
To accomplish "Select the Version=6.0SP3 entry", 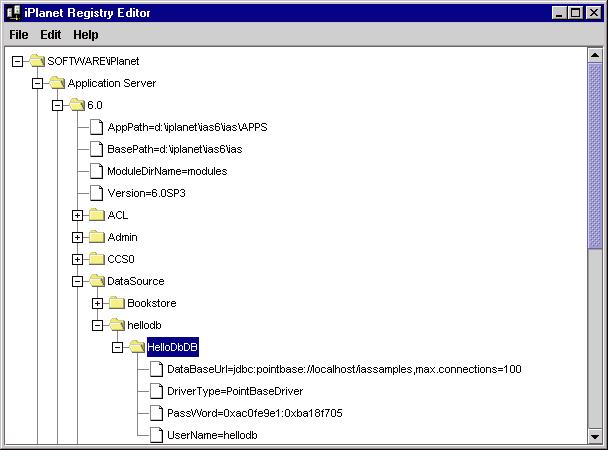I will pos(147,193).
